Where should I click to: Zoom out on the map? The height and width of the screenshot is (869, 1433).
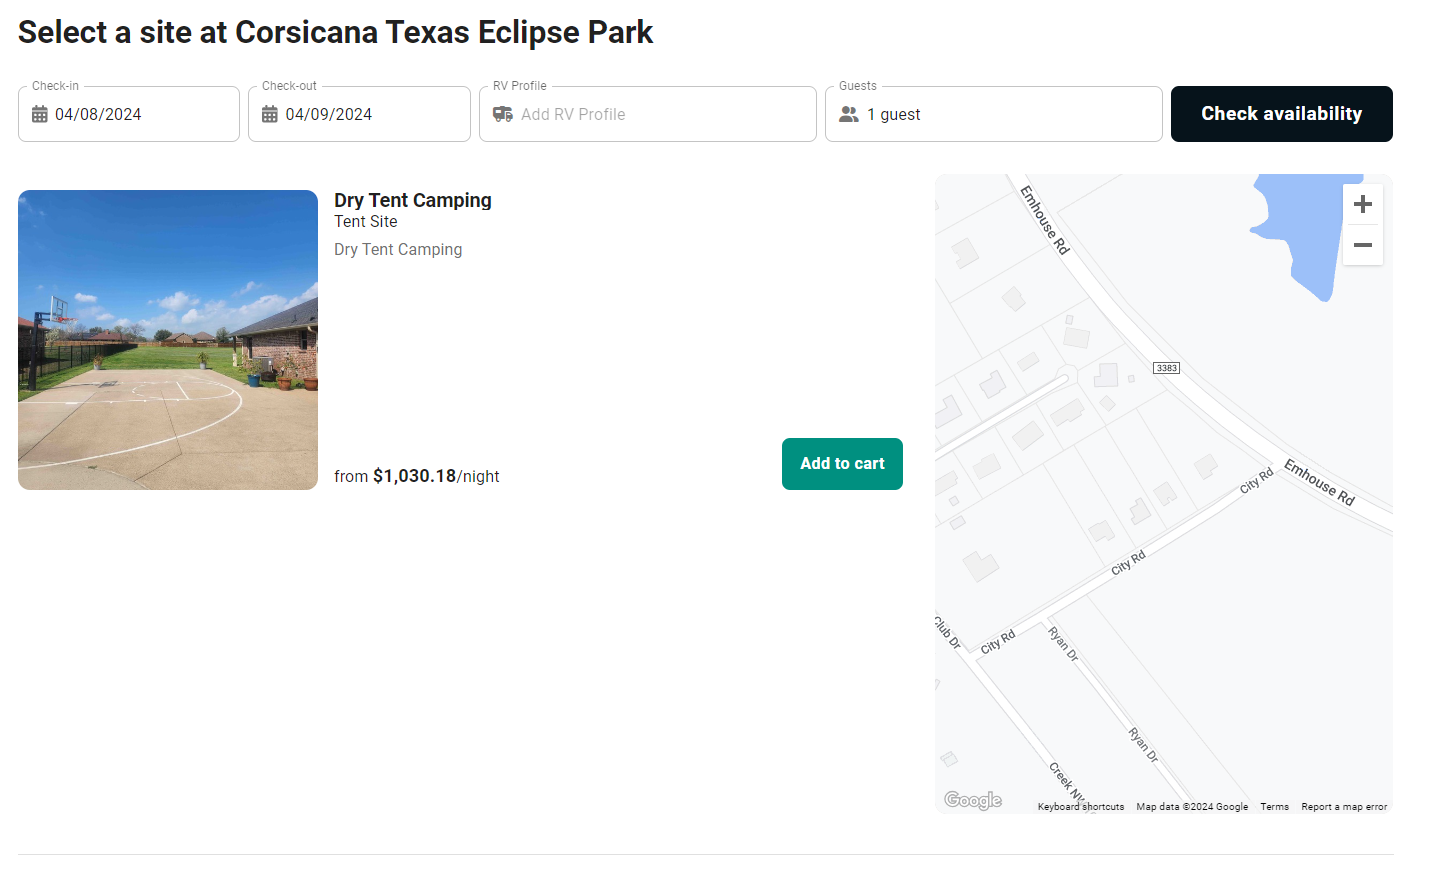click(x=1362, y=245)
